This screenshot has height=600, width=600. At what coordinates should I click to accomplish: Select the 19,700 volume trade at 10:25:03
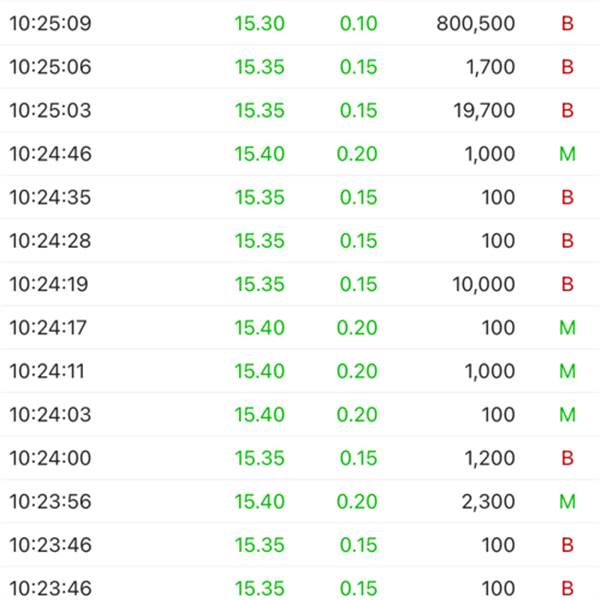(484, 111)
